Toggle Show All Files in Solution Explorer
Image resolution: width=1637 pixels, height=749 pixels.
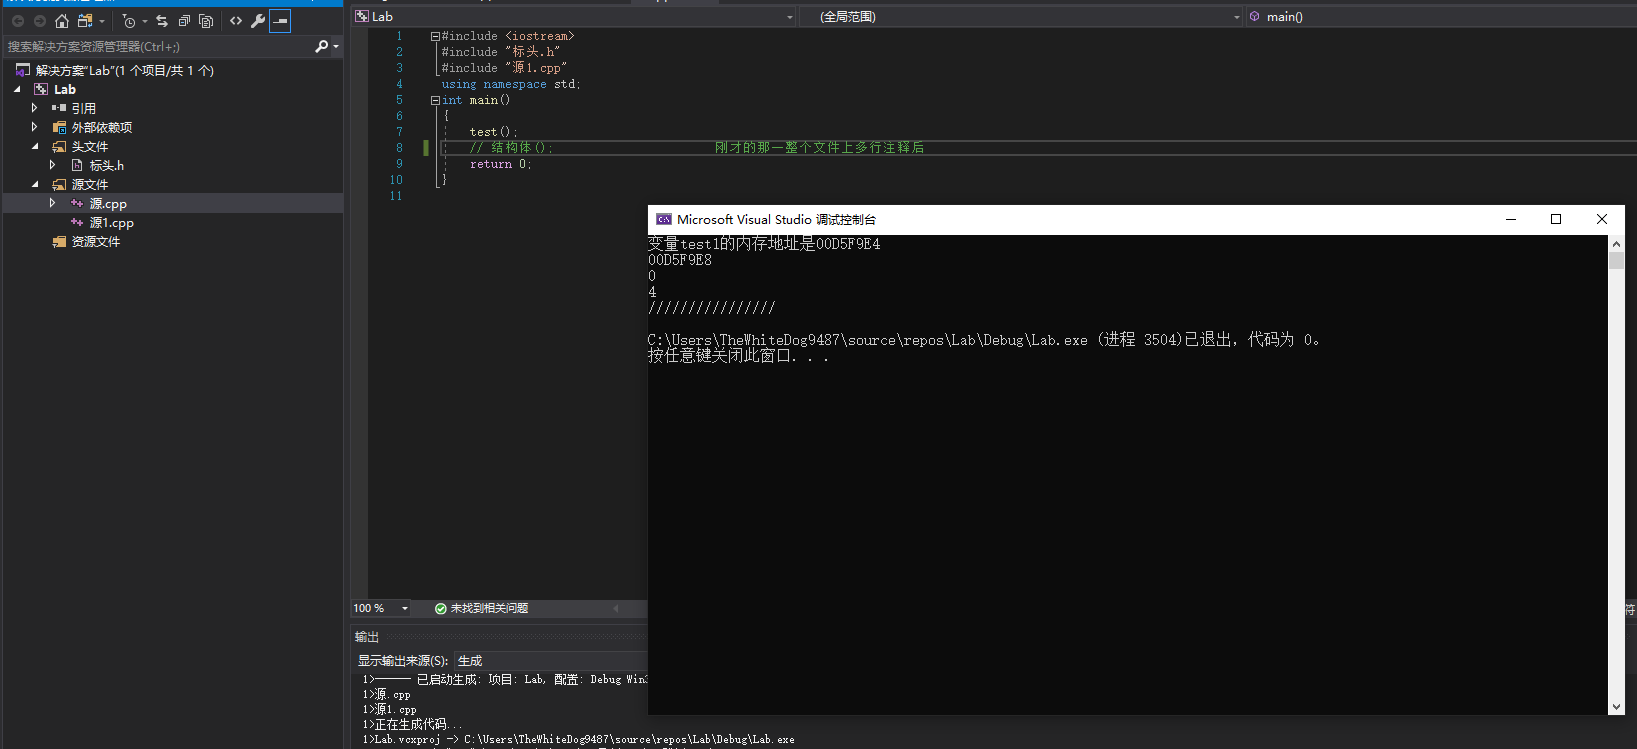[x=206, y=21]
